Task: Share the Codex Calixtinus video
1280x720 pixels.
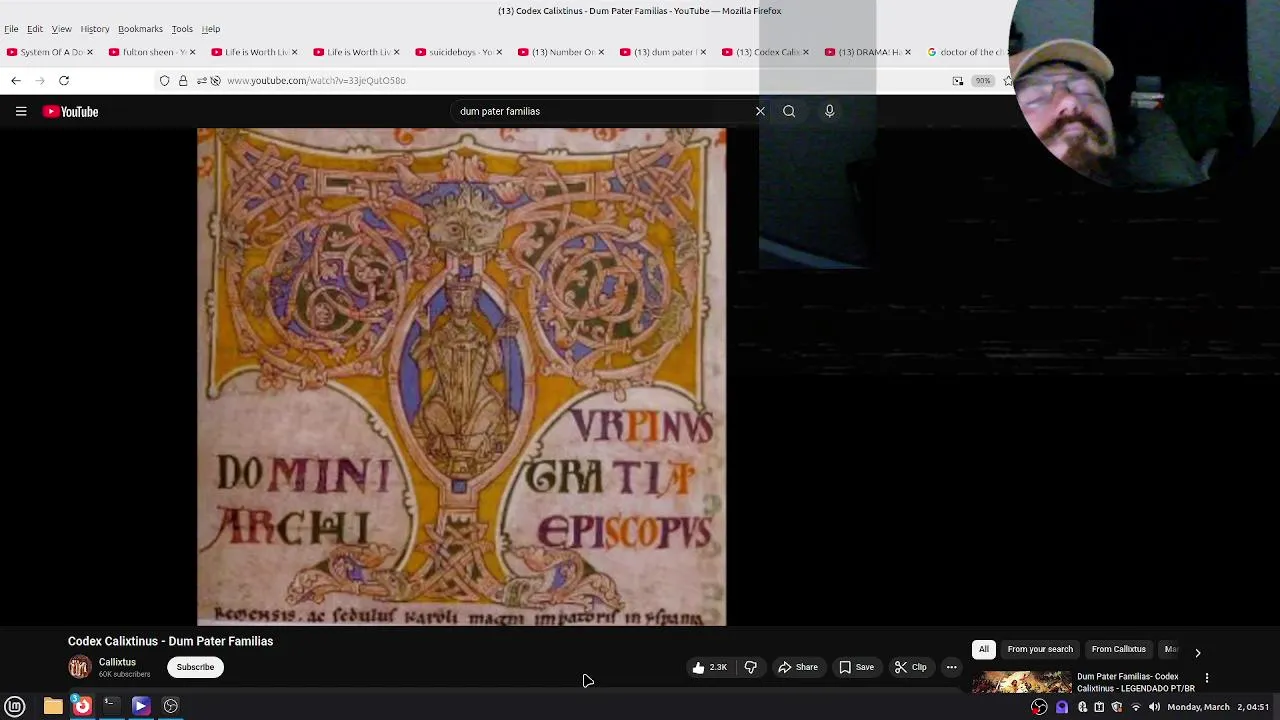Action: point(798,667)
